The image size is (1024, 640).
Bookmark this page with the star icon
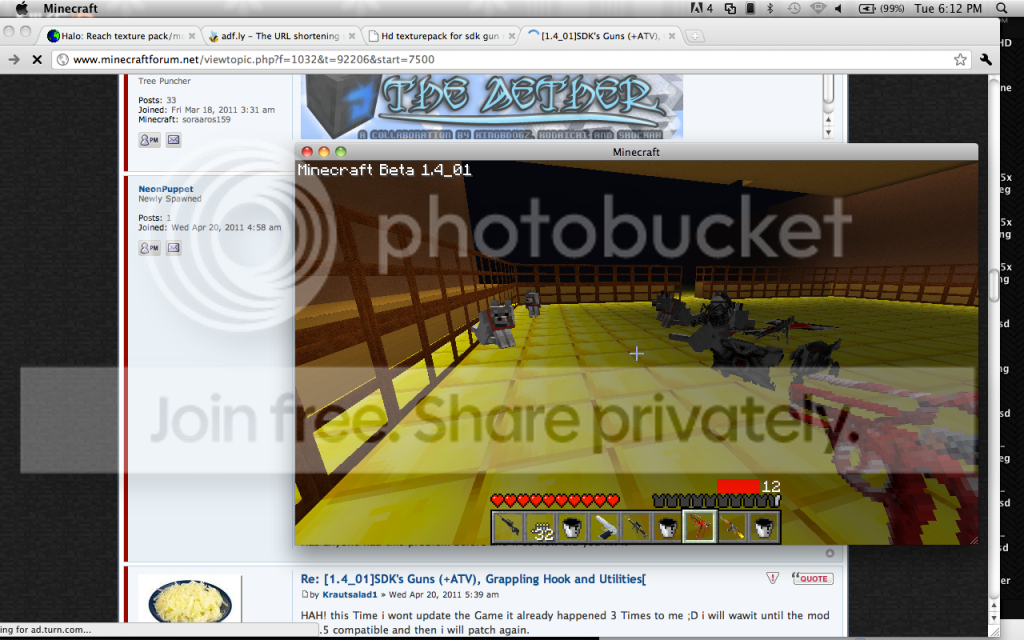(x=960, y=60)
